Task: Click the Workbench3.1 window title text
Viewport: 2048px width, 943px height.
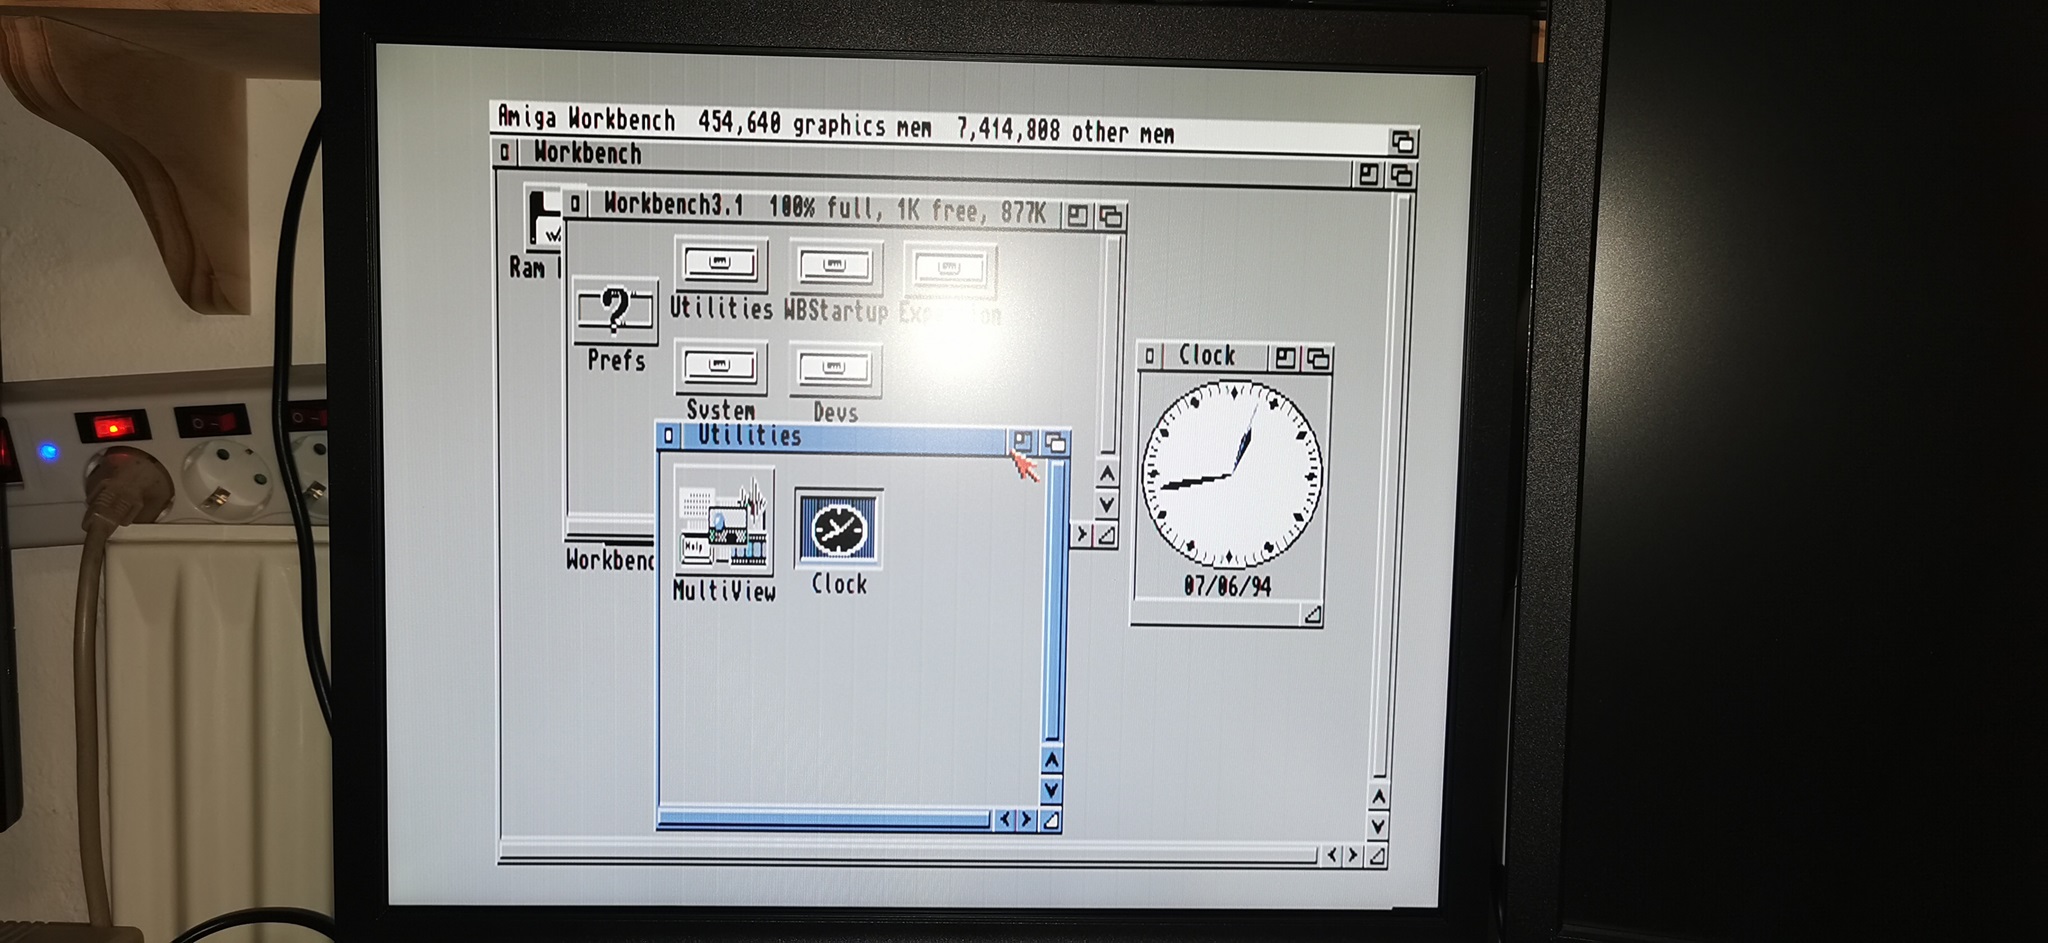Action: tap(673, 205)
